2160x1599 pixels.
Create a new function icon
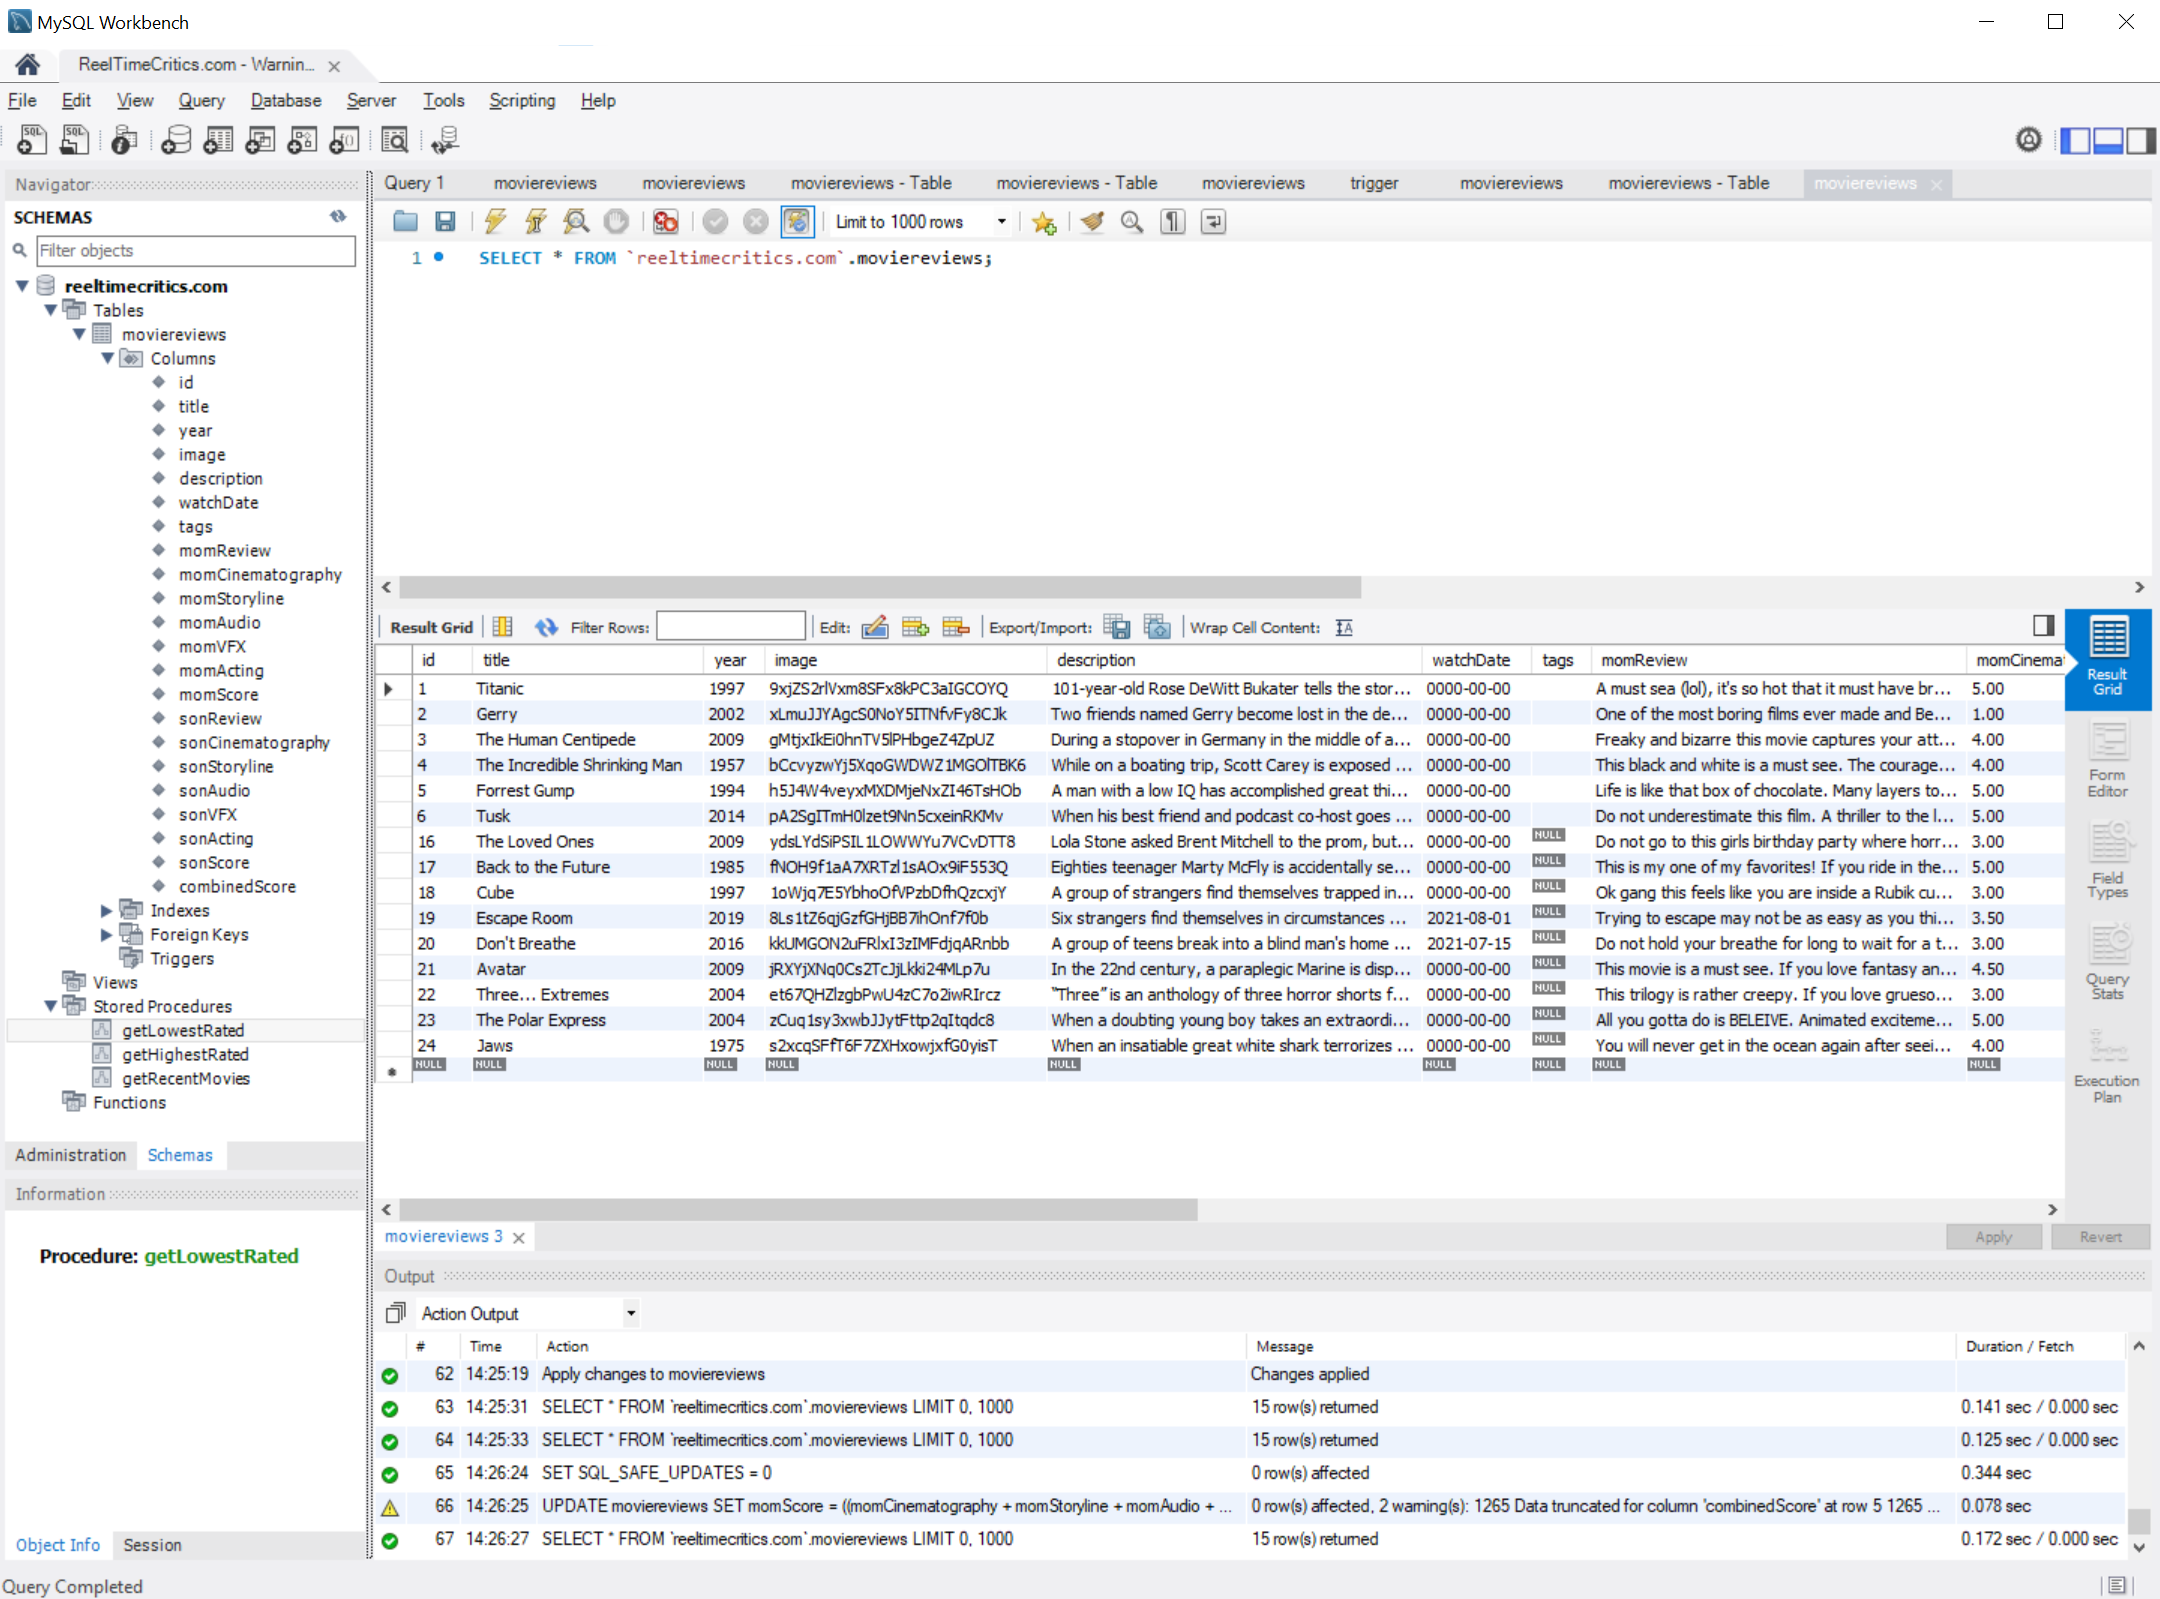(344, 140)
